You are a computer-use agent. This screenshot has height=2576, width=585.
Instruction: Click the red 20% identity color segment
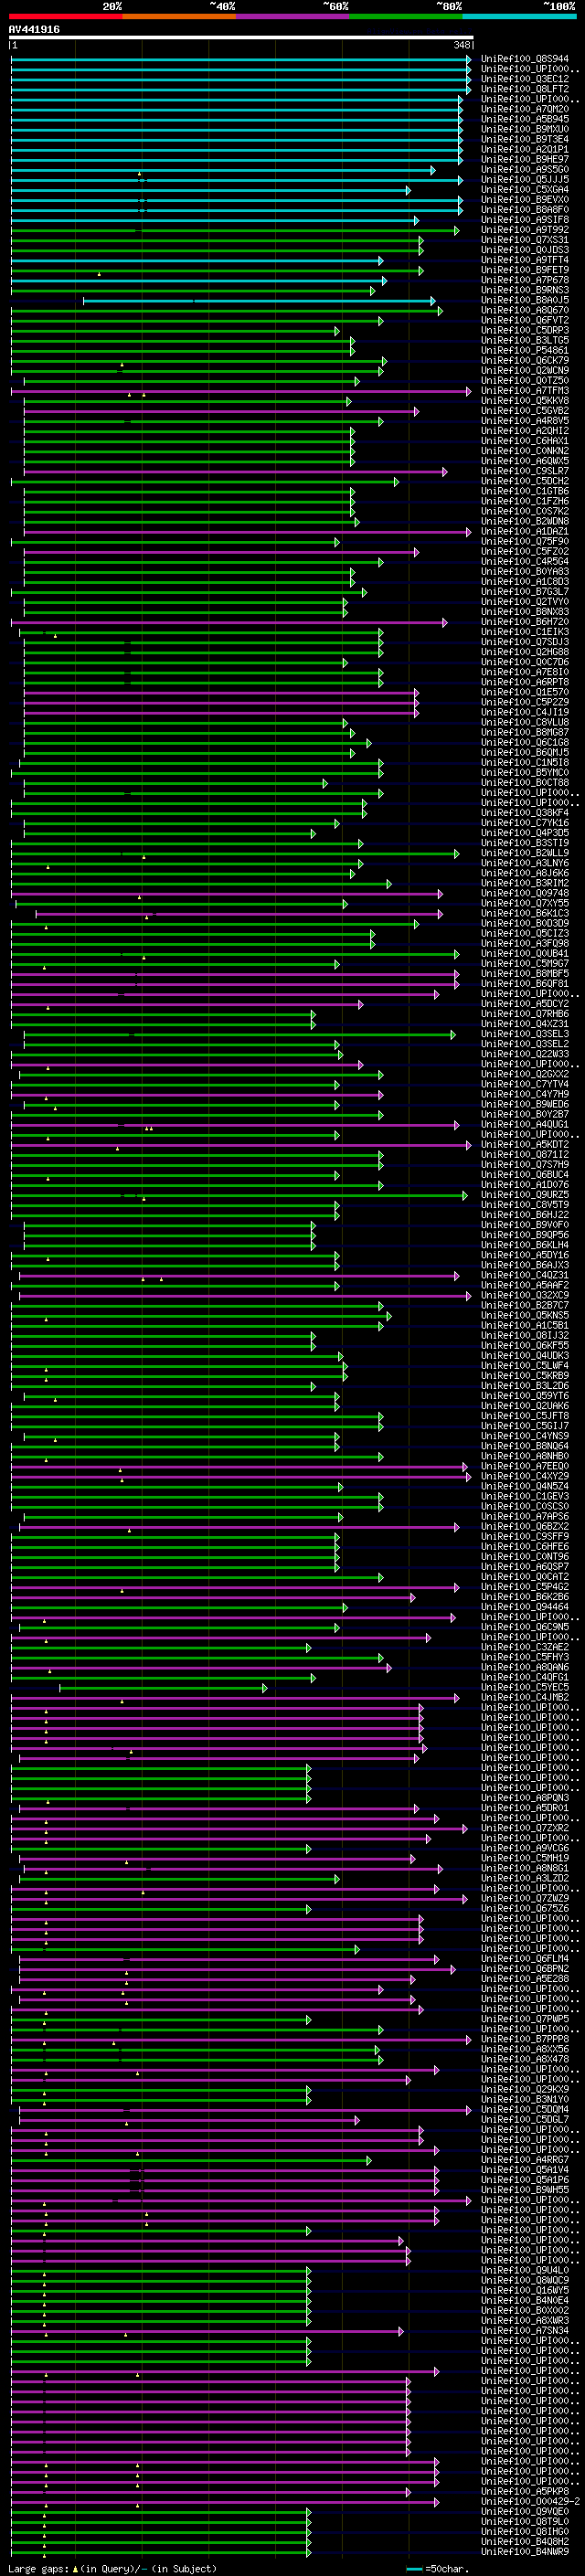coord(65,16)
